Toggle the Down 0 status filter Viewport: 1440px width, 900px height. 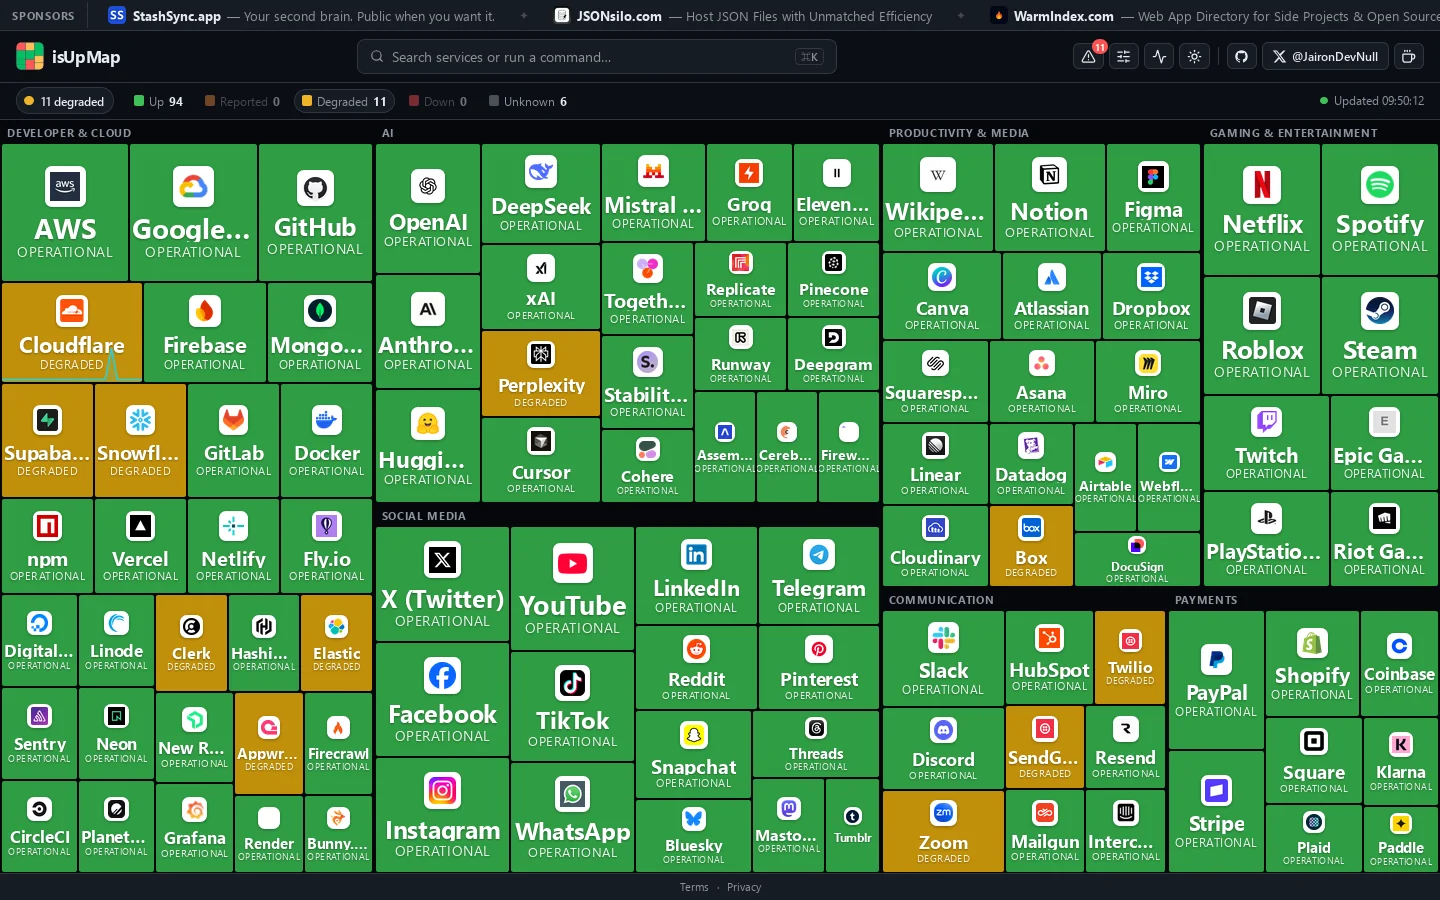pos(438,101)
